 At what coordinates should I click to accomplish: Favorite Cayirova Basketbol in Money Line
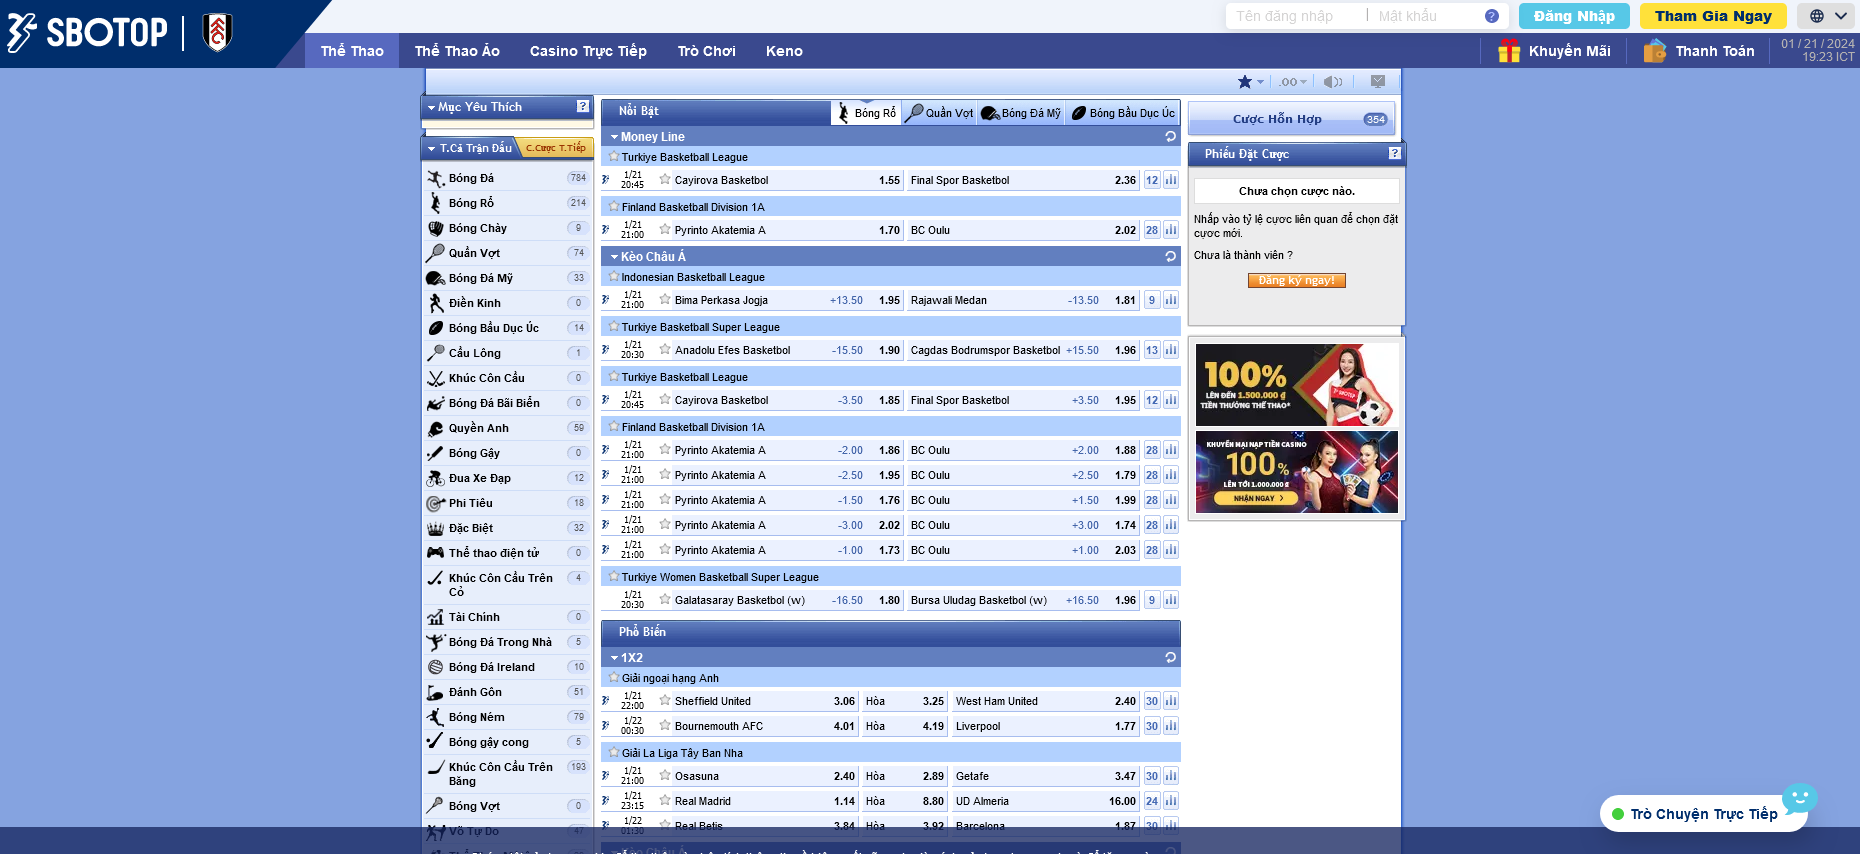(665, 179)
